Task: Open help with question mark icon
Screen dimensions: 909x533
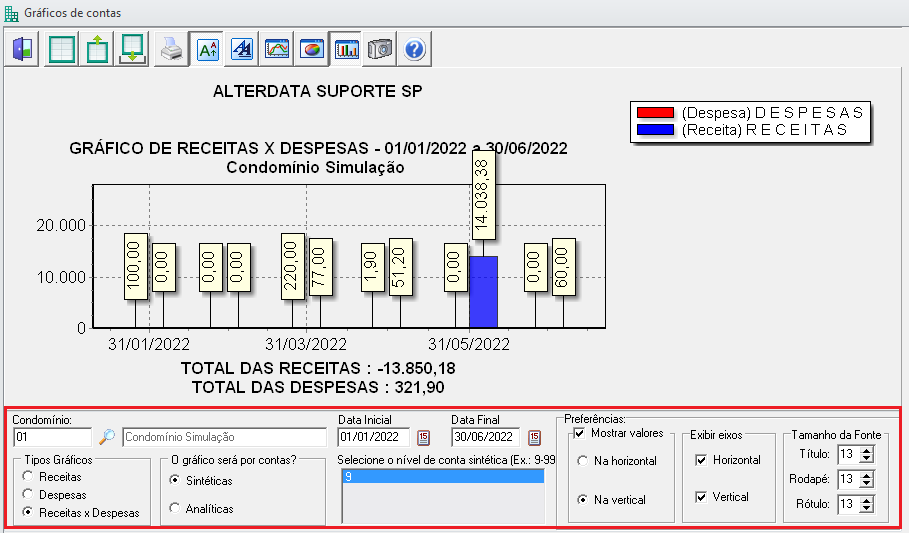Action: pyautogui.click(x=414, y=49)
